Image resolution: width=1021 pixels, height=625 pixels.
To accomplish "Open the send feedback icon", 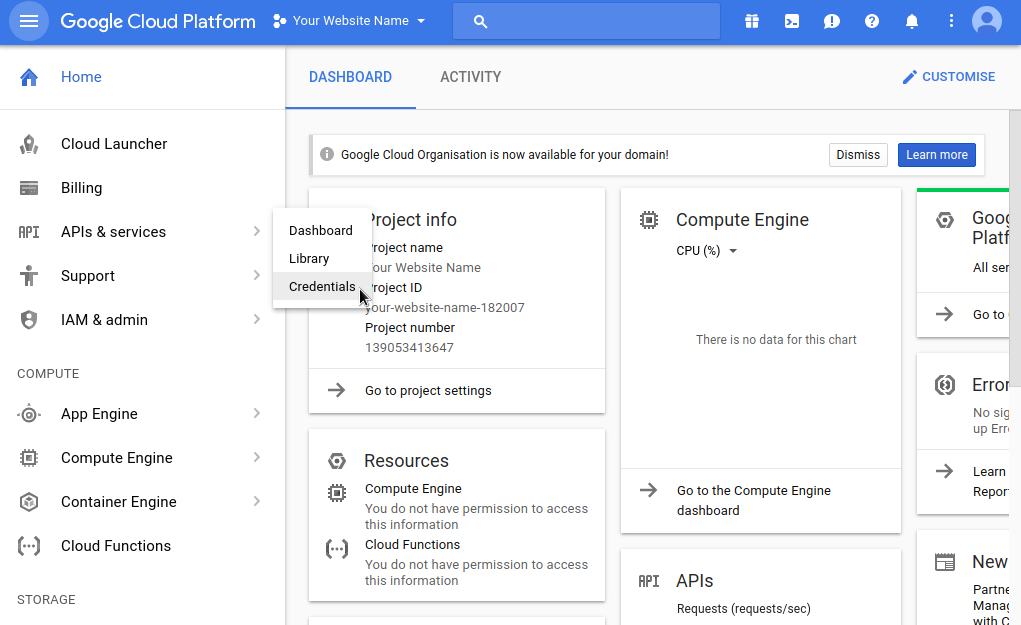I will tap(832, 21).
